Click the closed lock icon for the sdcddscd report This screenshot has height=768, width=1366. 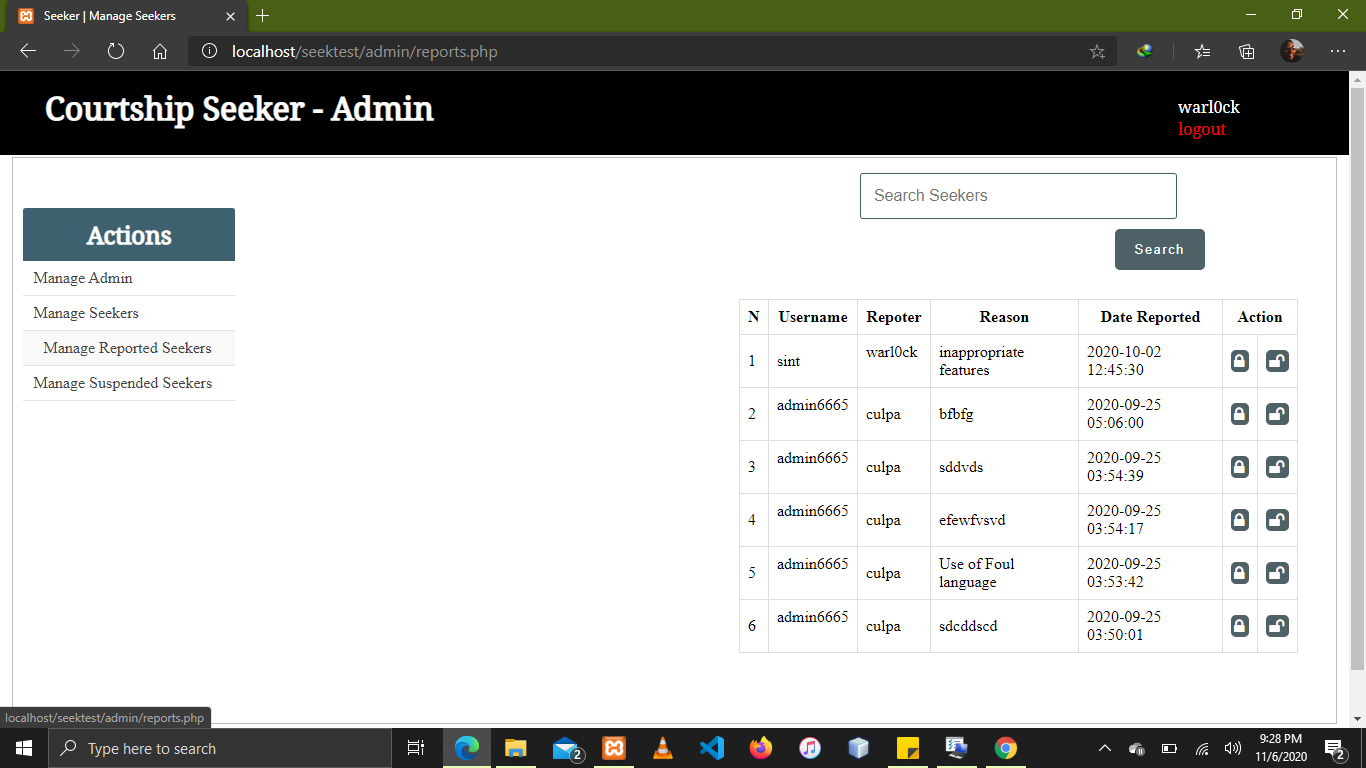point(1240,626)
